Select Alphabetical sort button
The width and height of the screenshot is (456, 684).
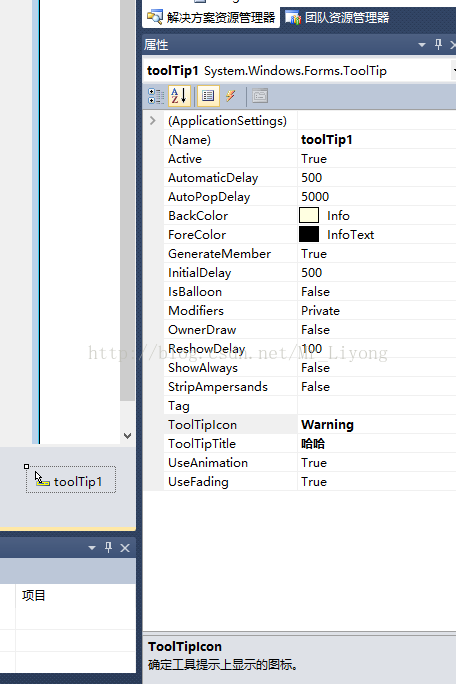[179, 96]
